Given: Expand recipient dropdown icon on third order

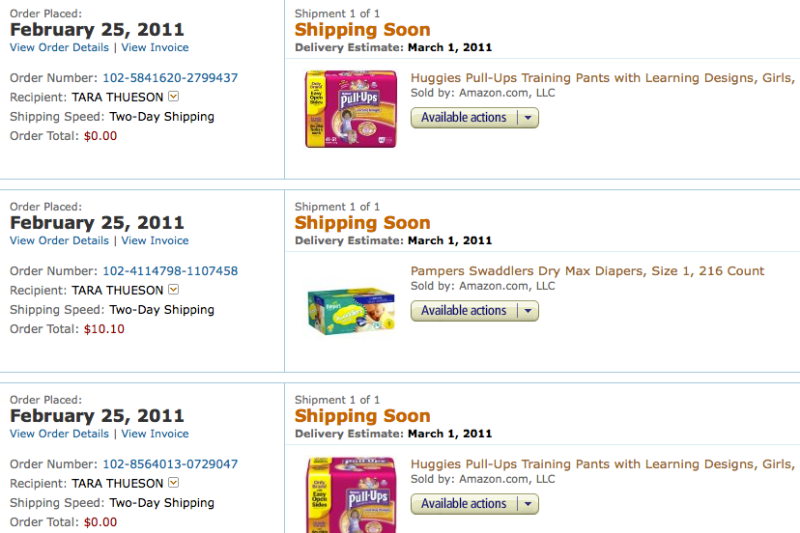Looking at the screenshot, I should (173, 482).
